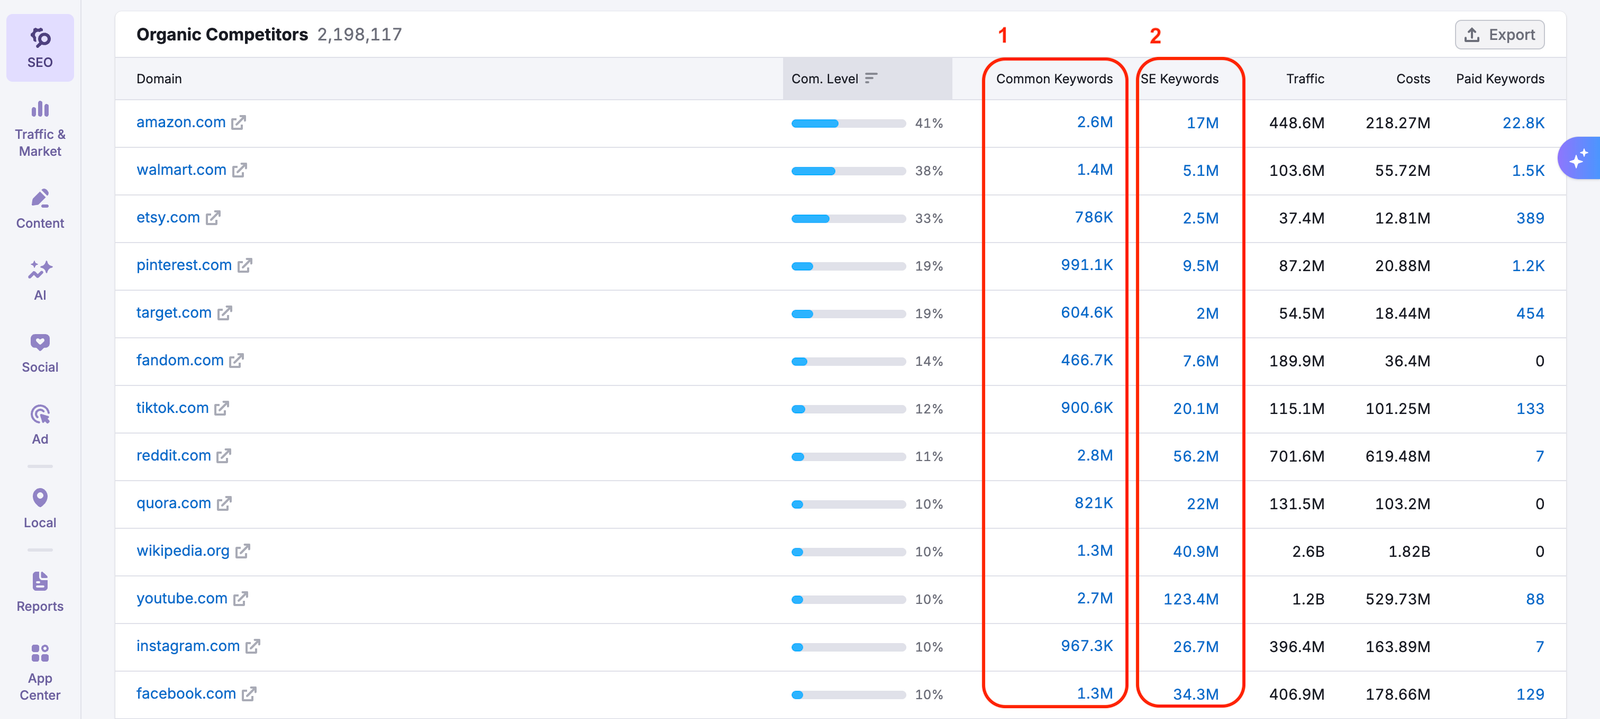1600x719 pixels.
Task: Sort by Costs column header
Action: 1413,79
